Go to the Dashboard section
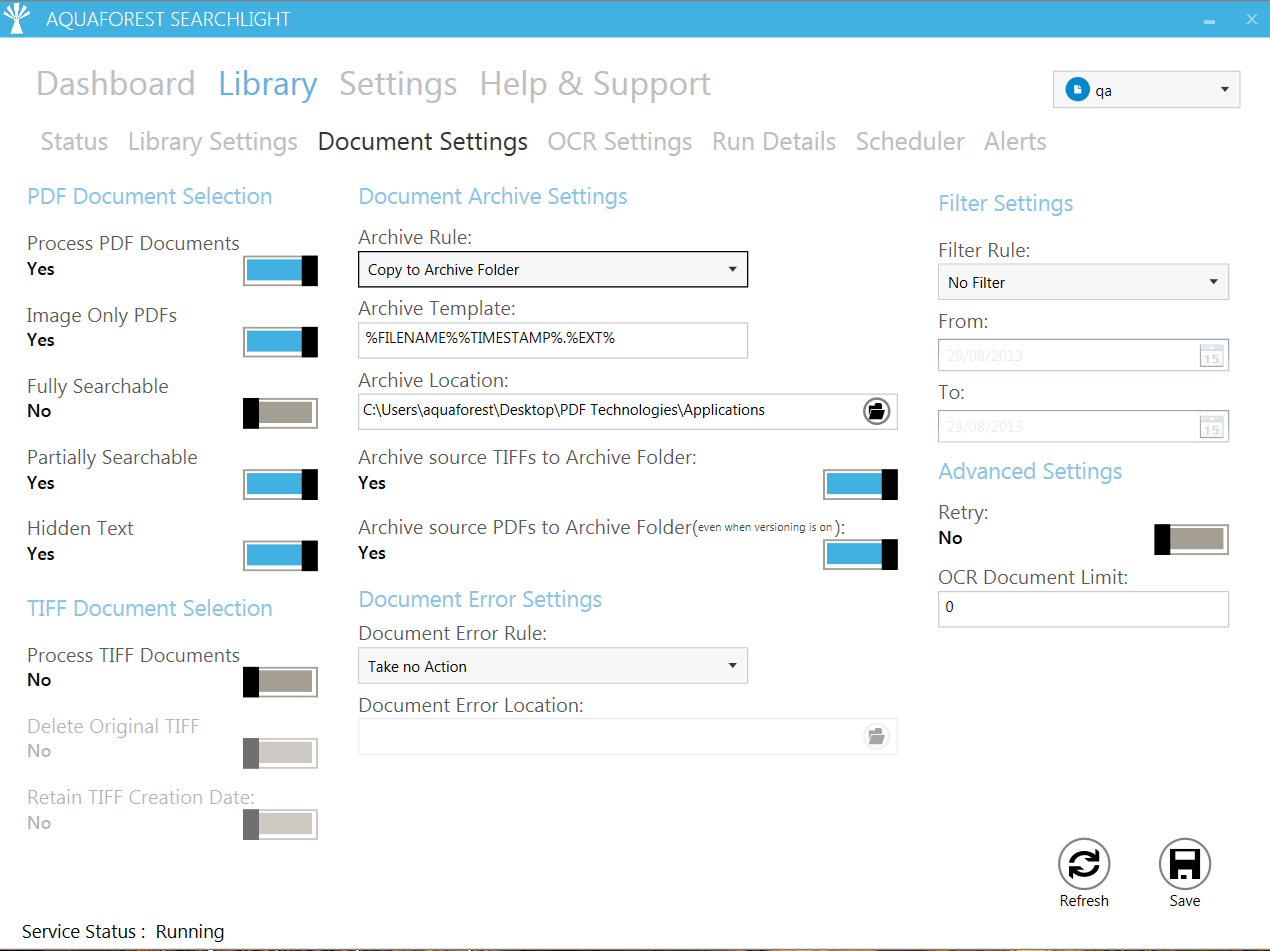The height and width of the screenshot is (951, 1270). tap(116, 84)
